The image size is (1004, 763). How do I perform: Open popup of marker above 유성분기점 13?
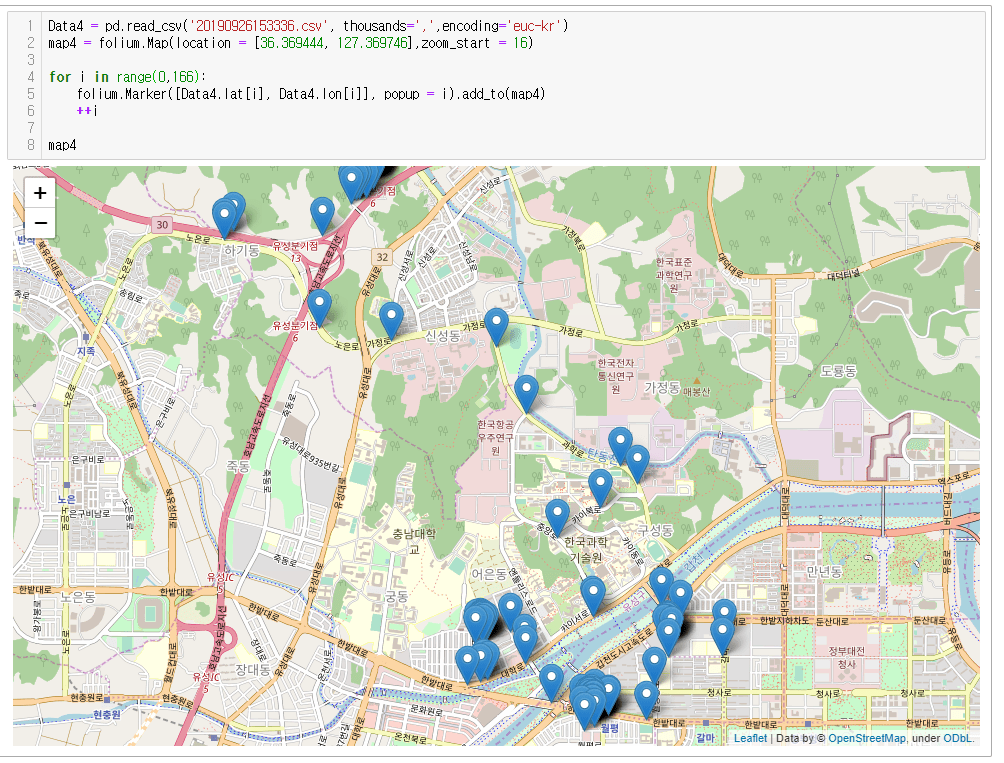(x=322, y=213)
